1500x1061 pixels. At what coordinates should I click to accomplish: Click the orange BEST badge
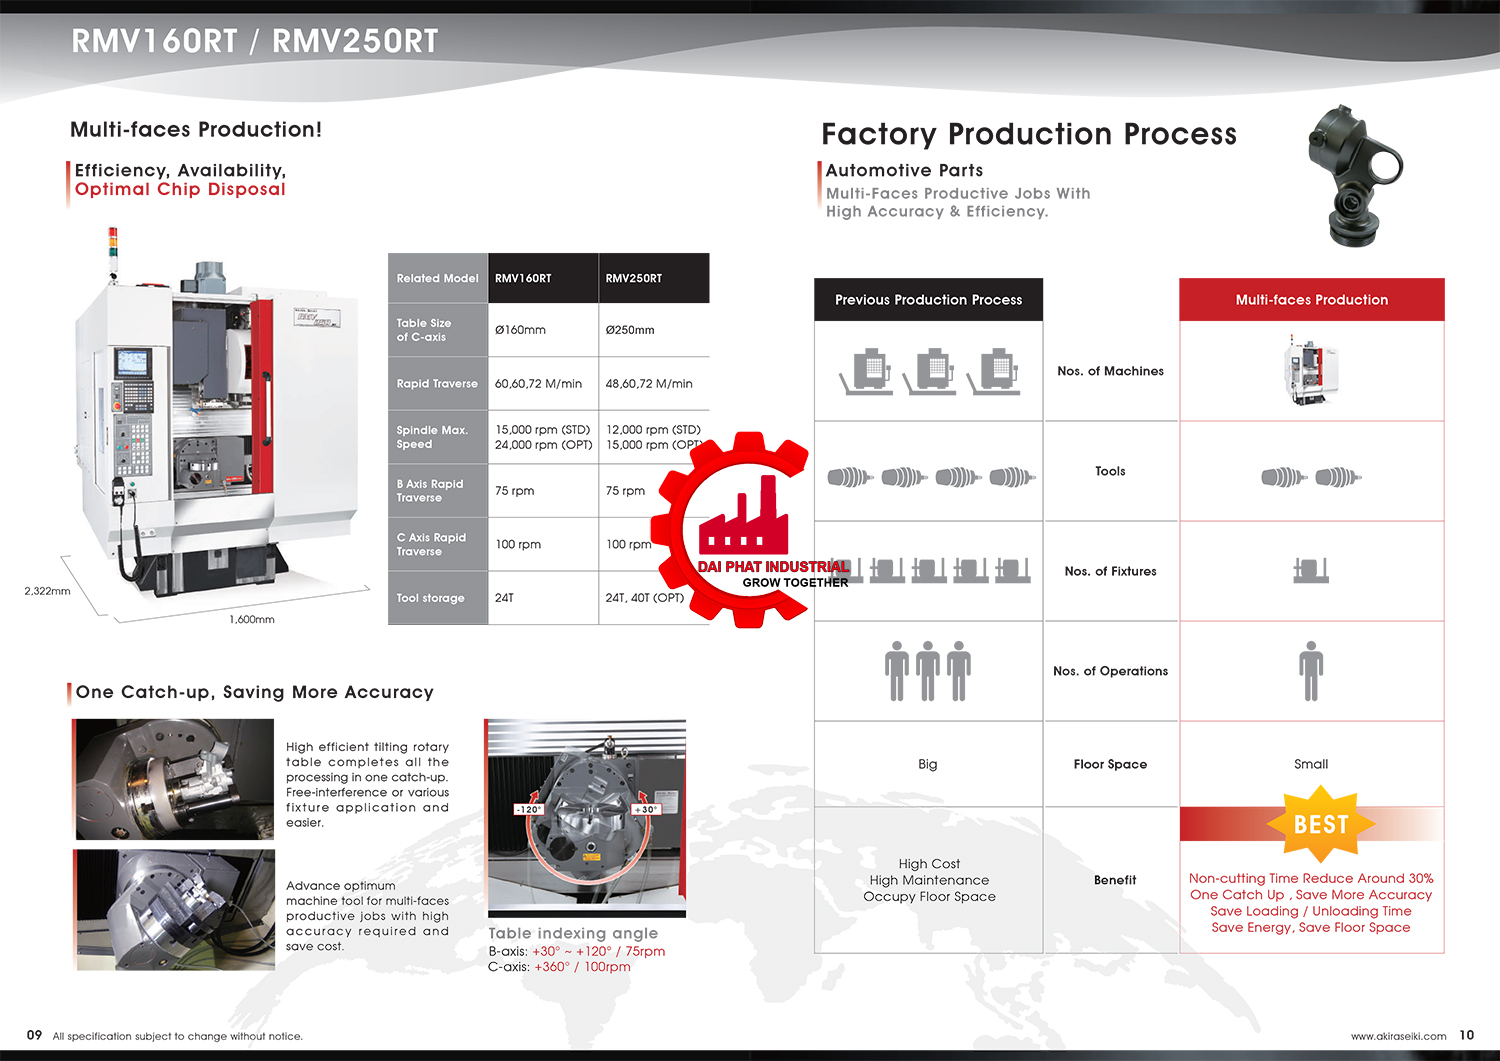(x=1321, y=824)
